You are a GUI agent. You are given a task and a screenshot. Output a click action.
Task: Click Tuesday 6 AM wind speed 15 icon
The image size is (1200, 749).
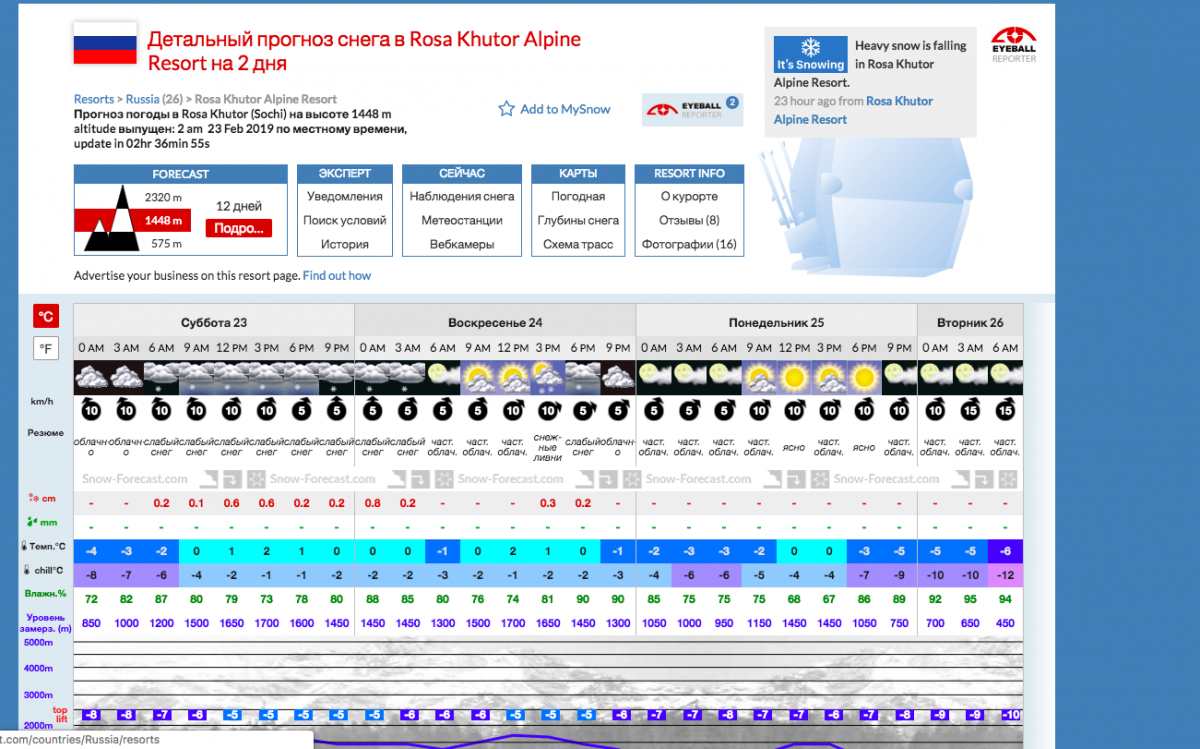1005,410
